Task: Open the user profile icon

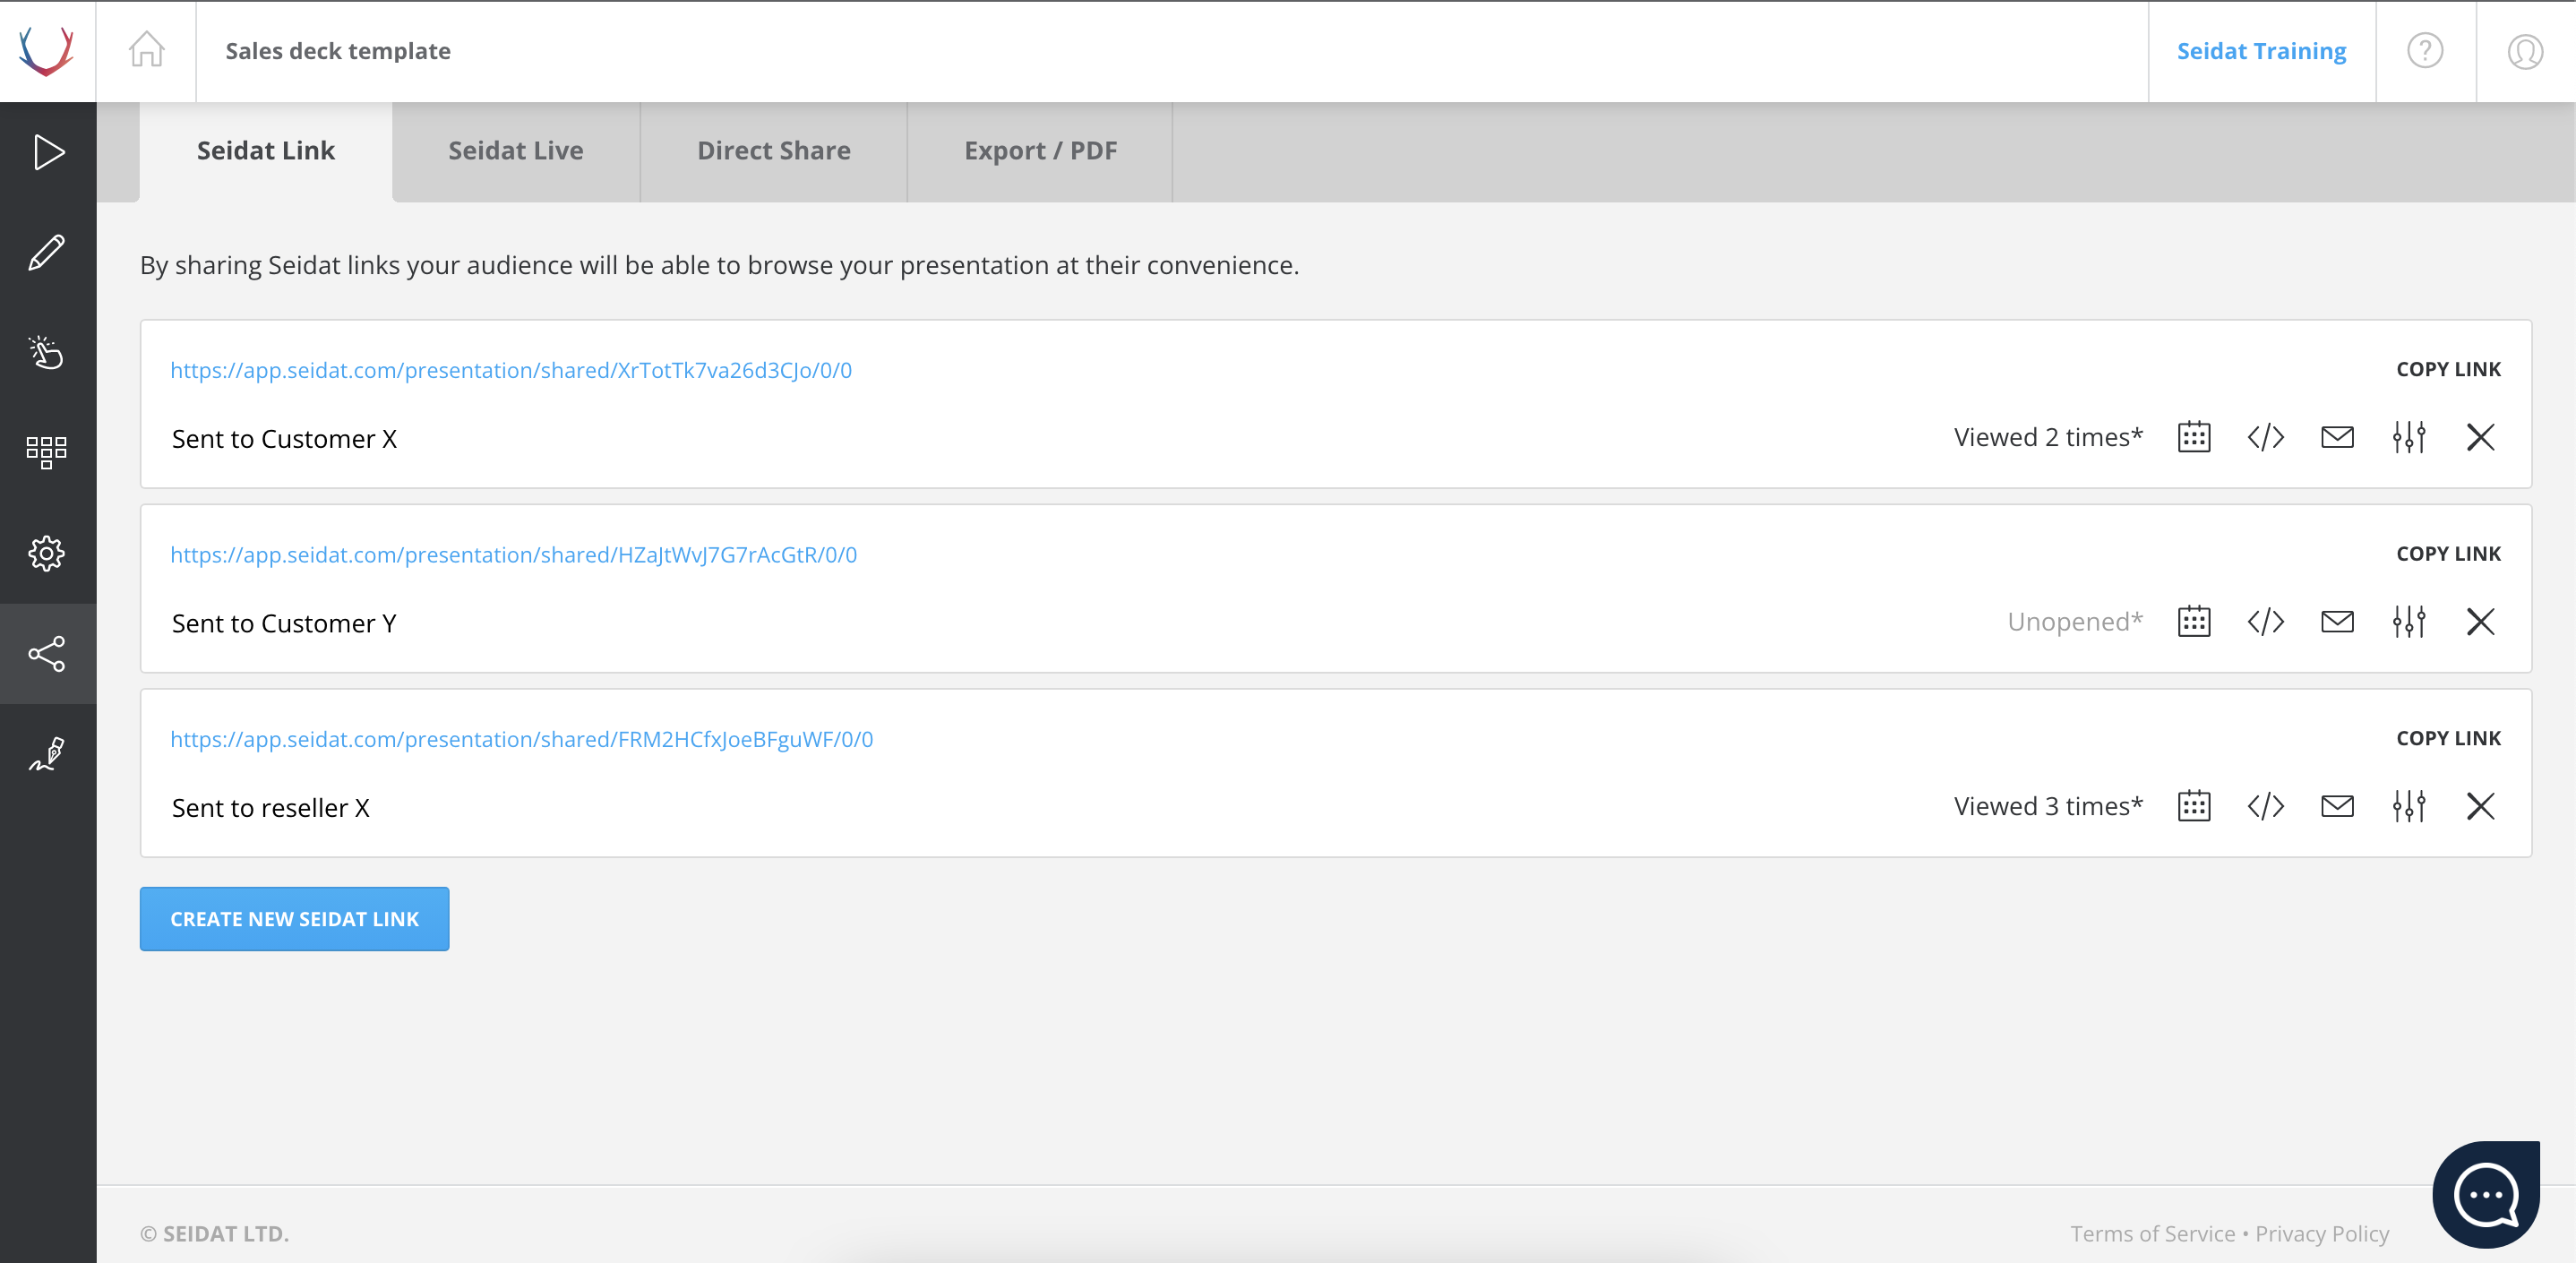Action: (2525, 51)
